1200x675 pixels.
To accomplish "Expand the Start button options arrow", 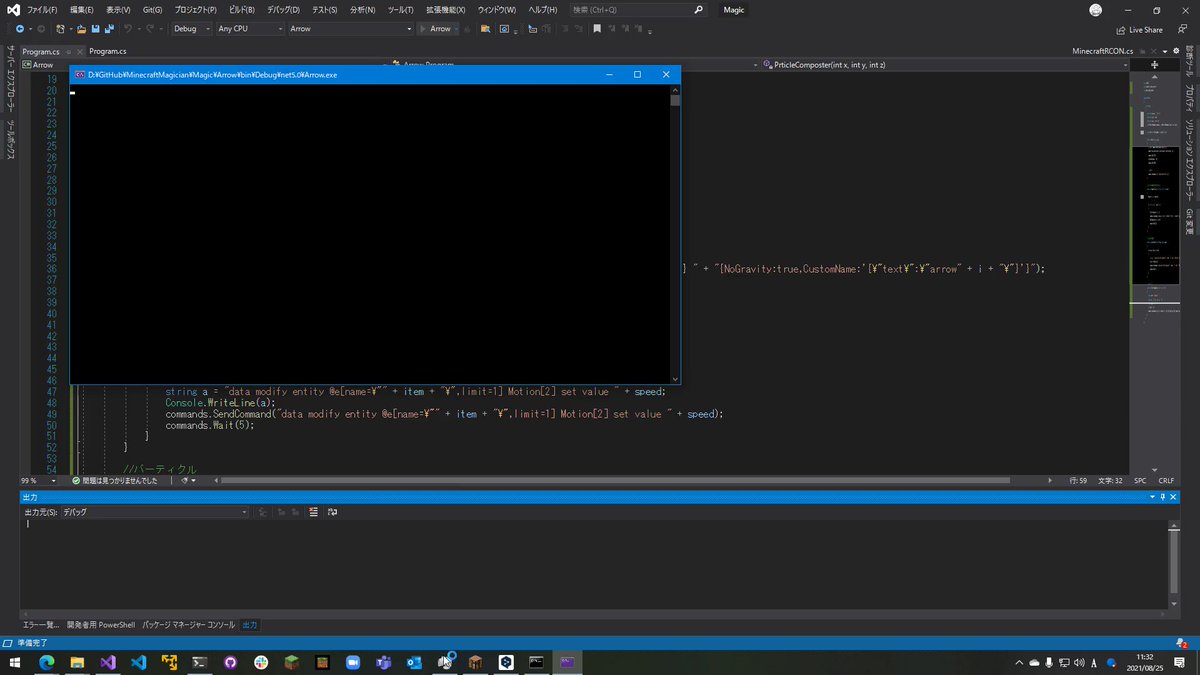I will [457, 29].
